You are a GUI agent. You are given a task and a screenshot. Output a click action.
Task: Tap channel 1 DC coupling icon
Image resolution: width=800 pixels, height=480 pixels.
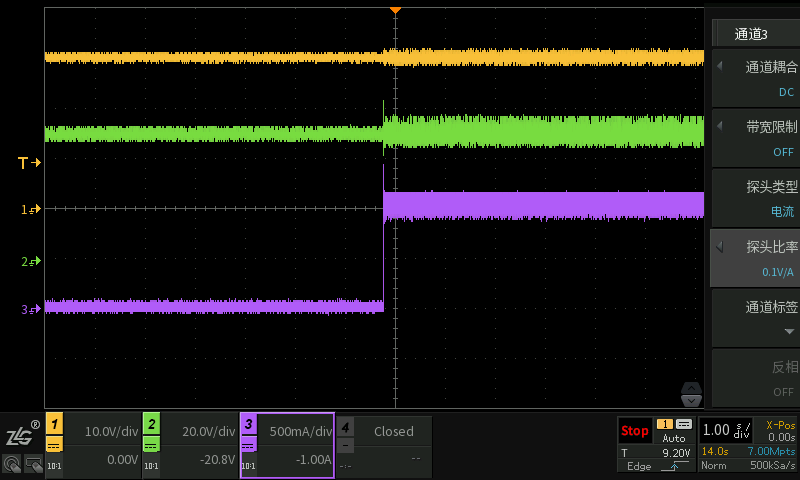[55, 445]
